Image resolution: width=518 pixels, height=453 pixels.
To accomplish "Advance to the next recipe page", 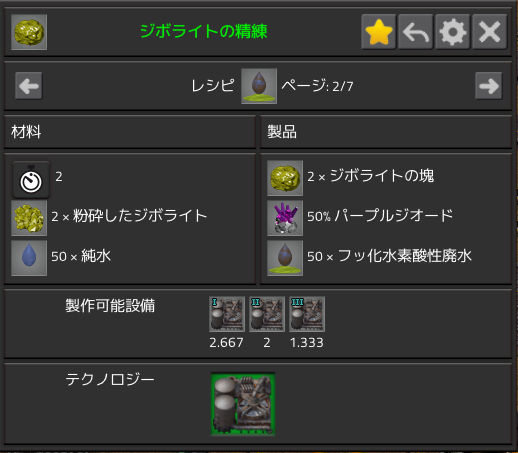I will click(x=489, y=86).
